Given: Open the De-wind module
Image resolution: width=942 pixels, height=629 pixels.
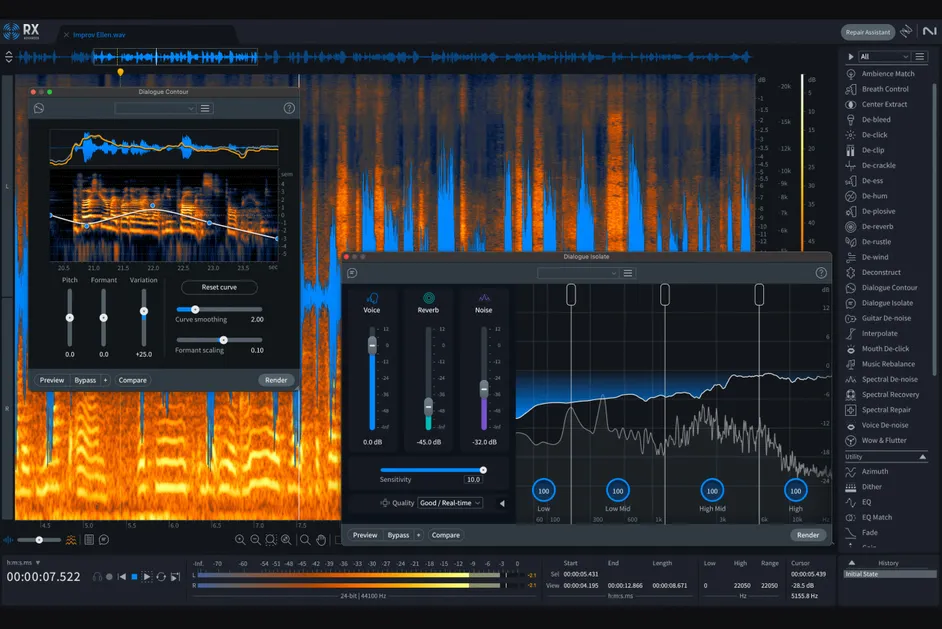Looking at the screenshot, I should tap(868, 257).
